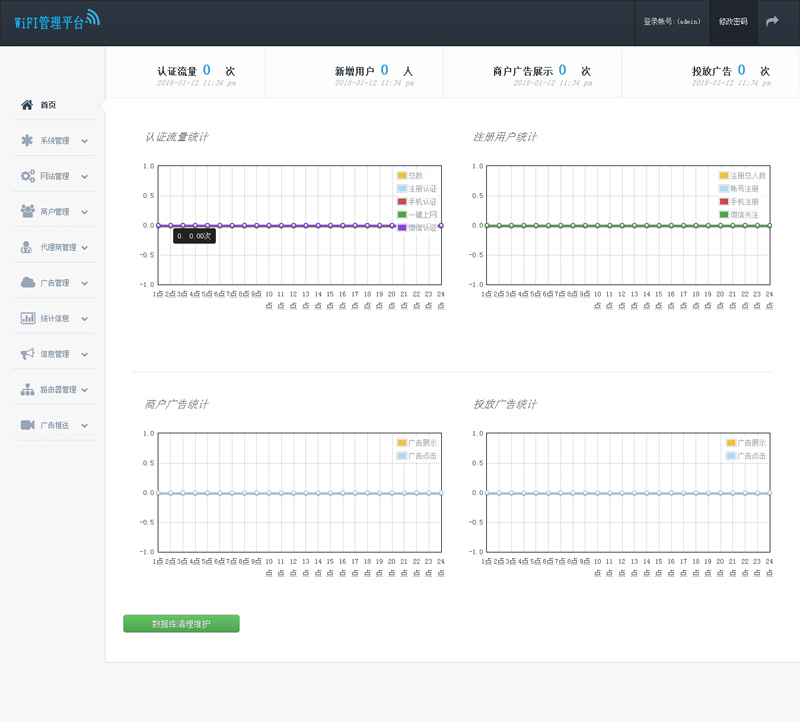The image size is (800, 722).
Task: Click the 统计信息 bar chart icon
Action: (x=28, y=318)
